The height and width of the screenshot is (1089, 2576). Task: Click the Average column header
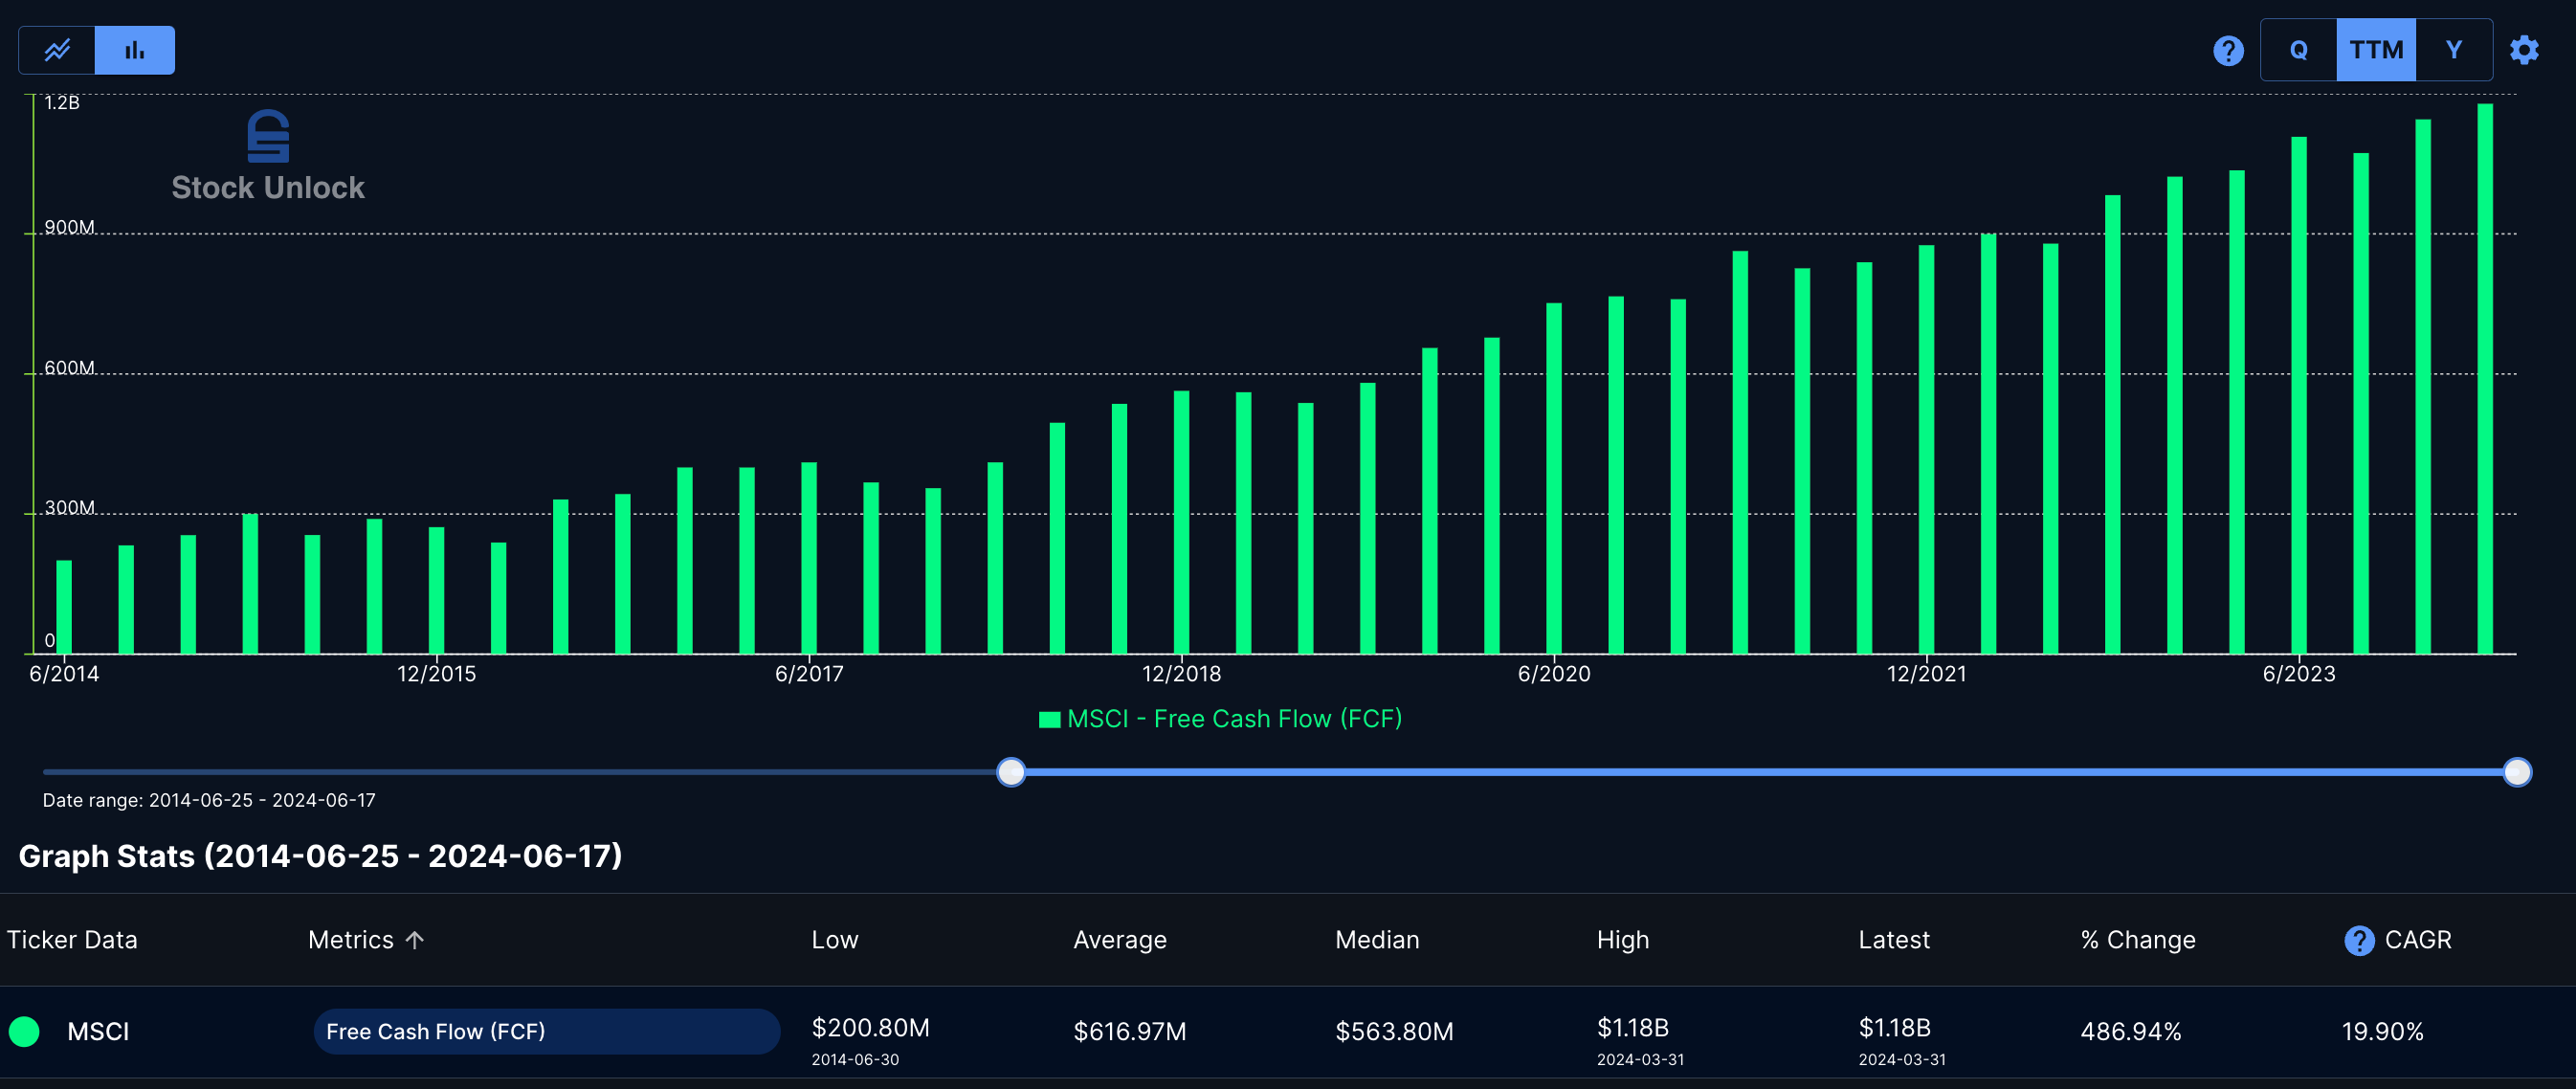(1120, 940)
